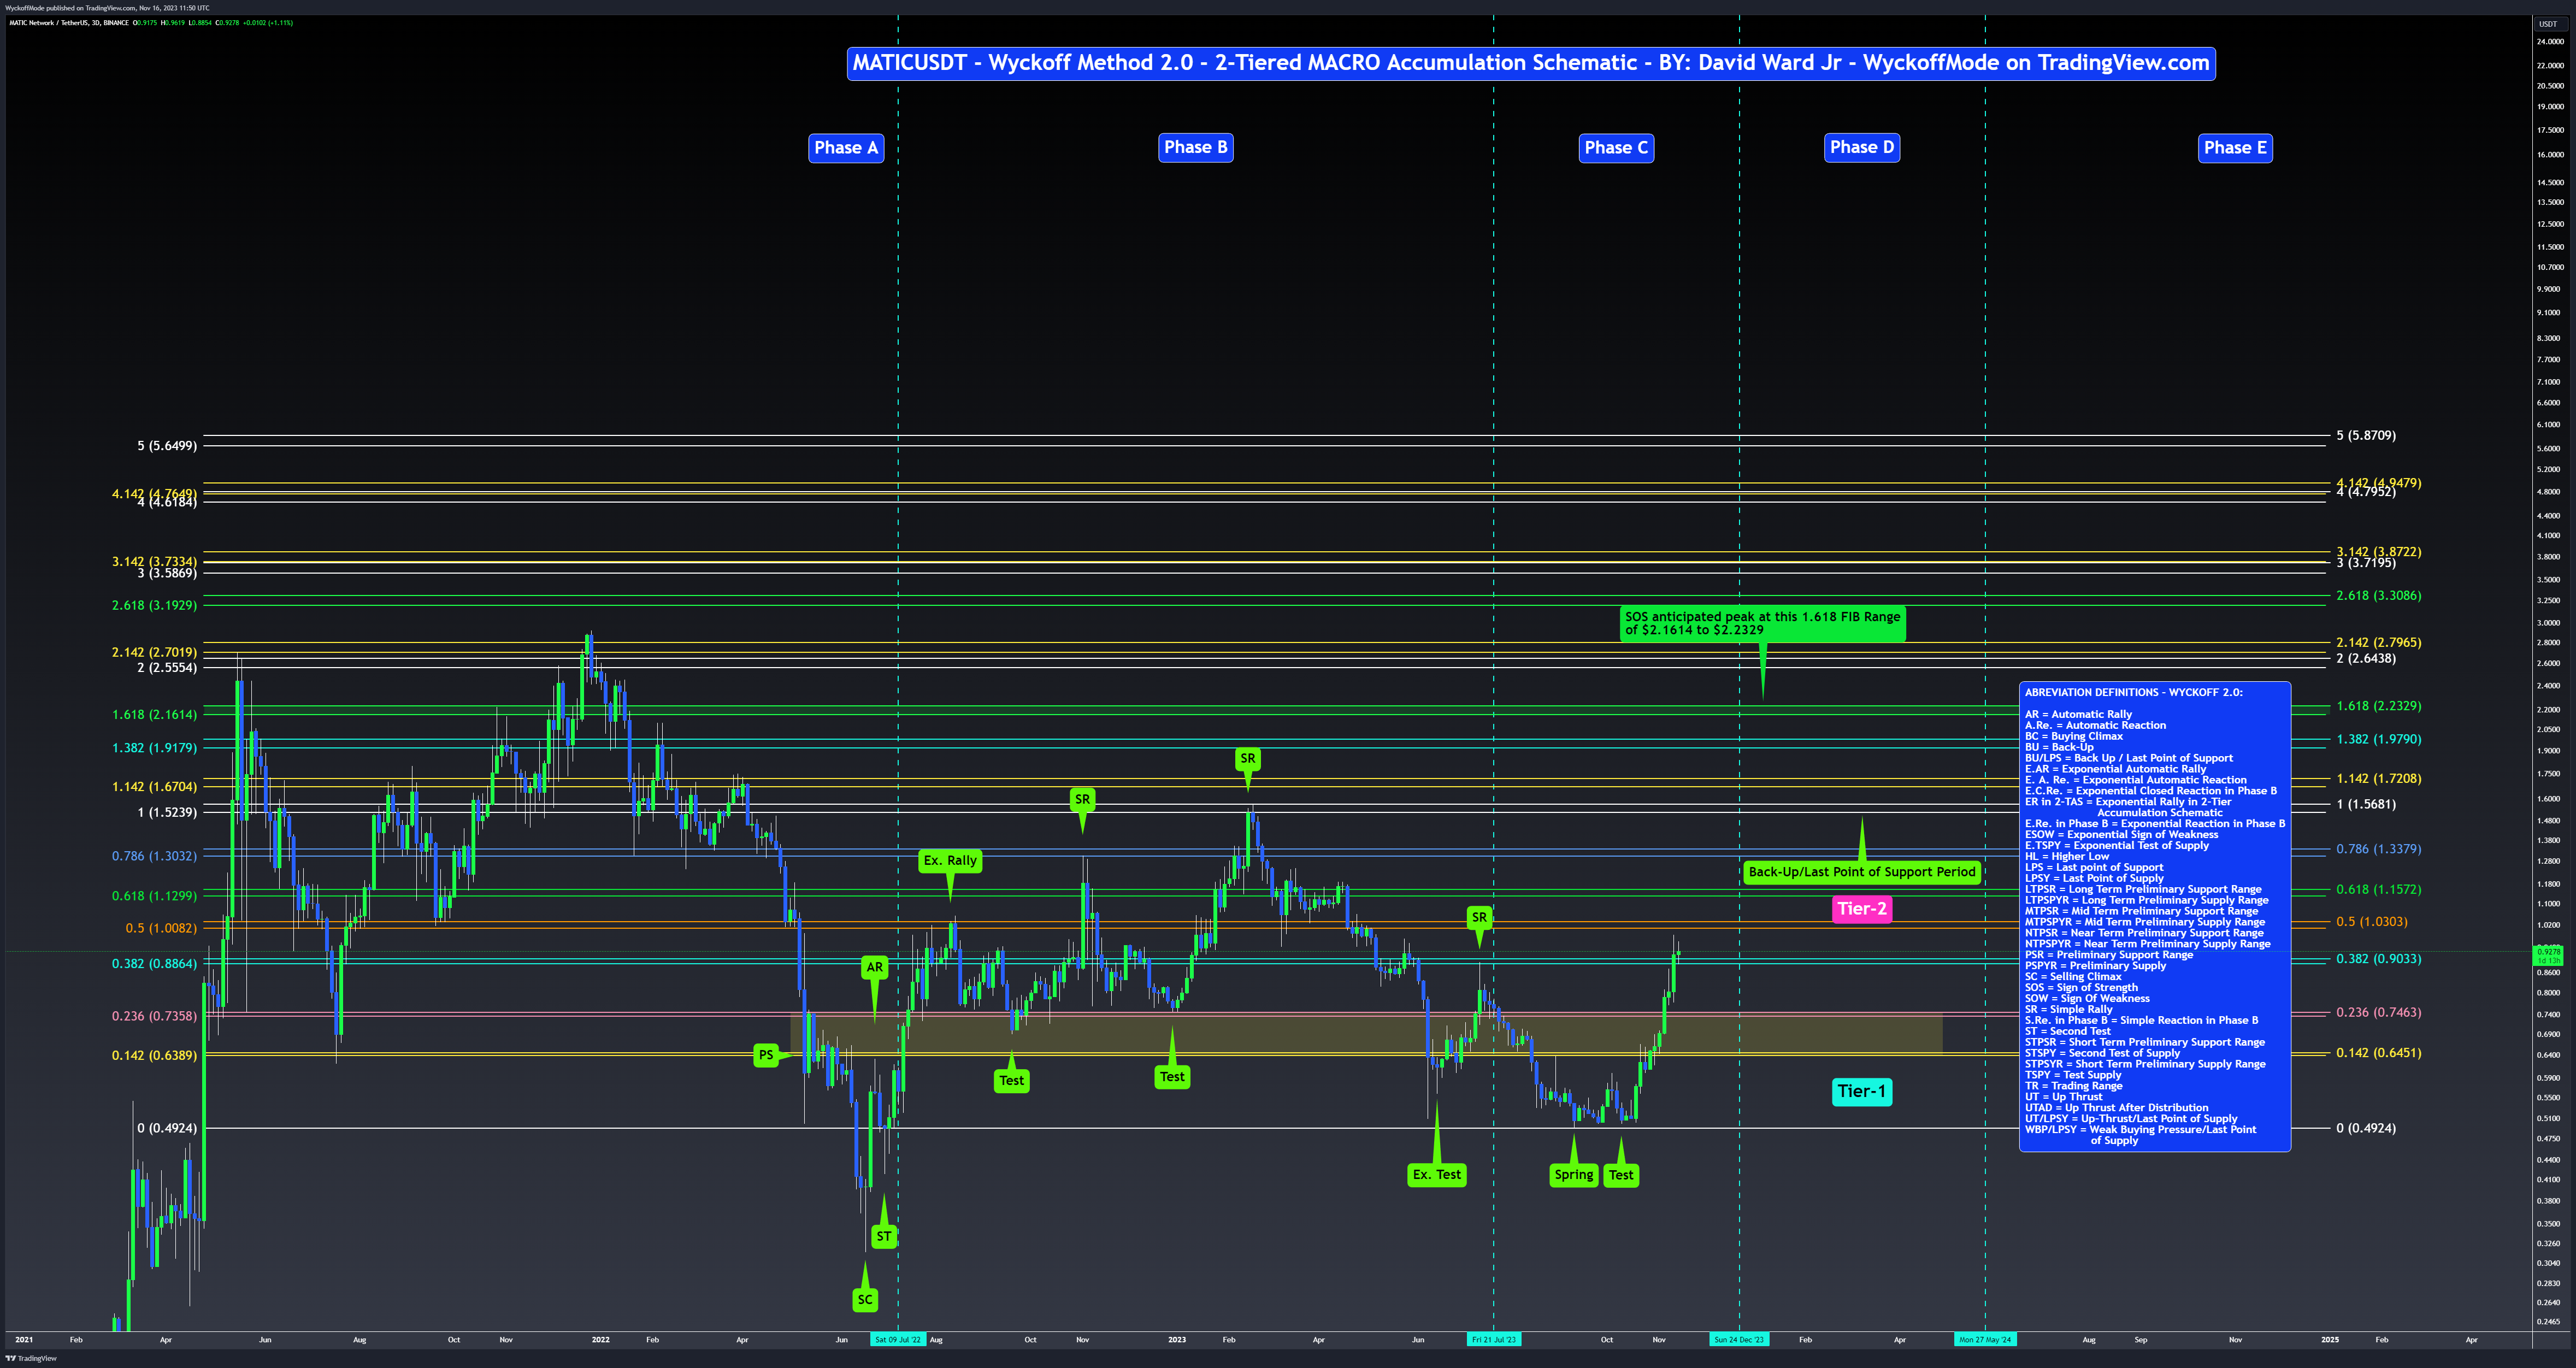Click the 1 (1.5239) Fibonacci label
This screenshot has height=1368, width=2576.
[x=167, y=812]
